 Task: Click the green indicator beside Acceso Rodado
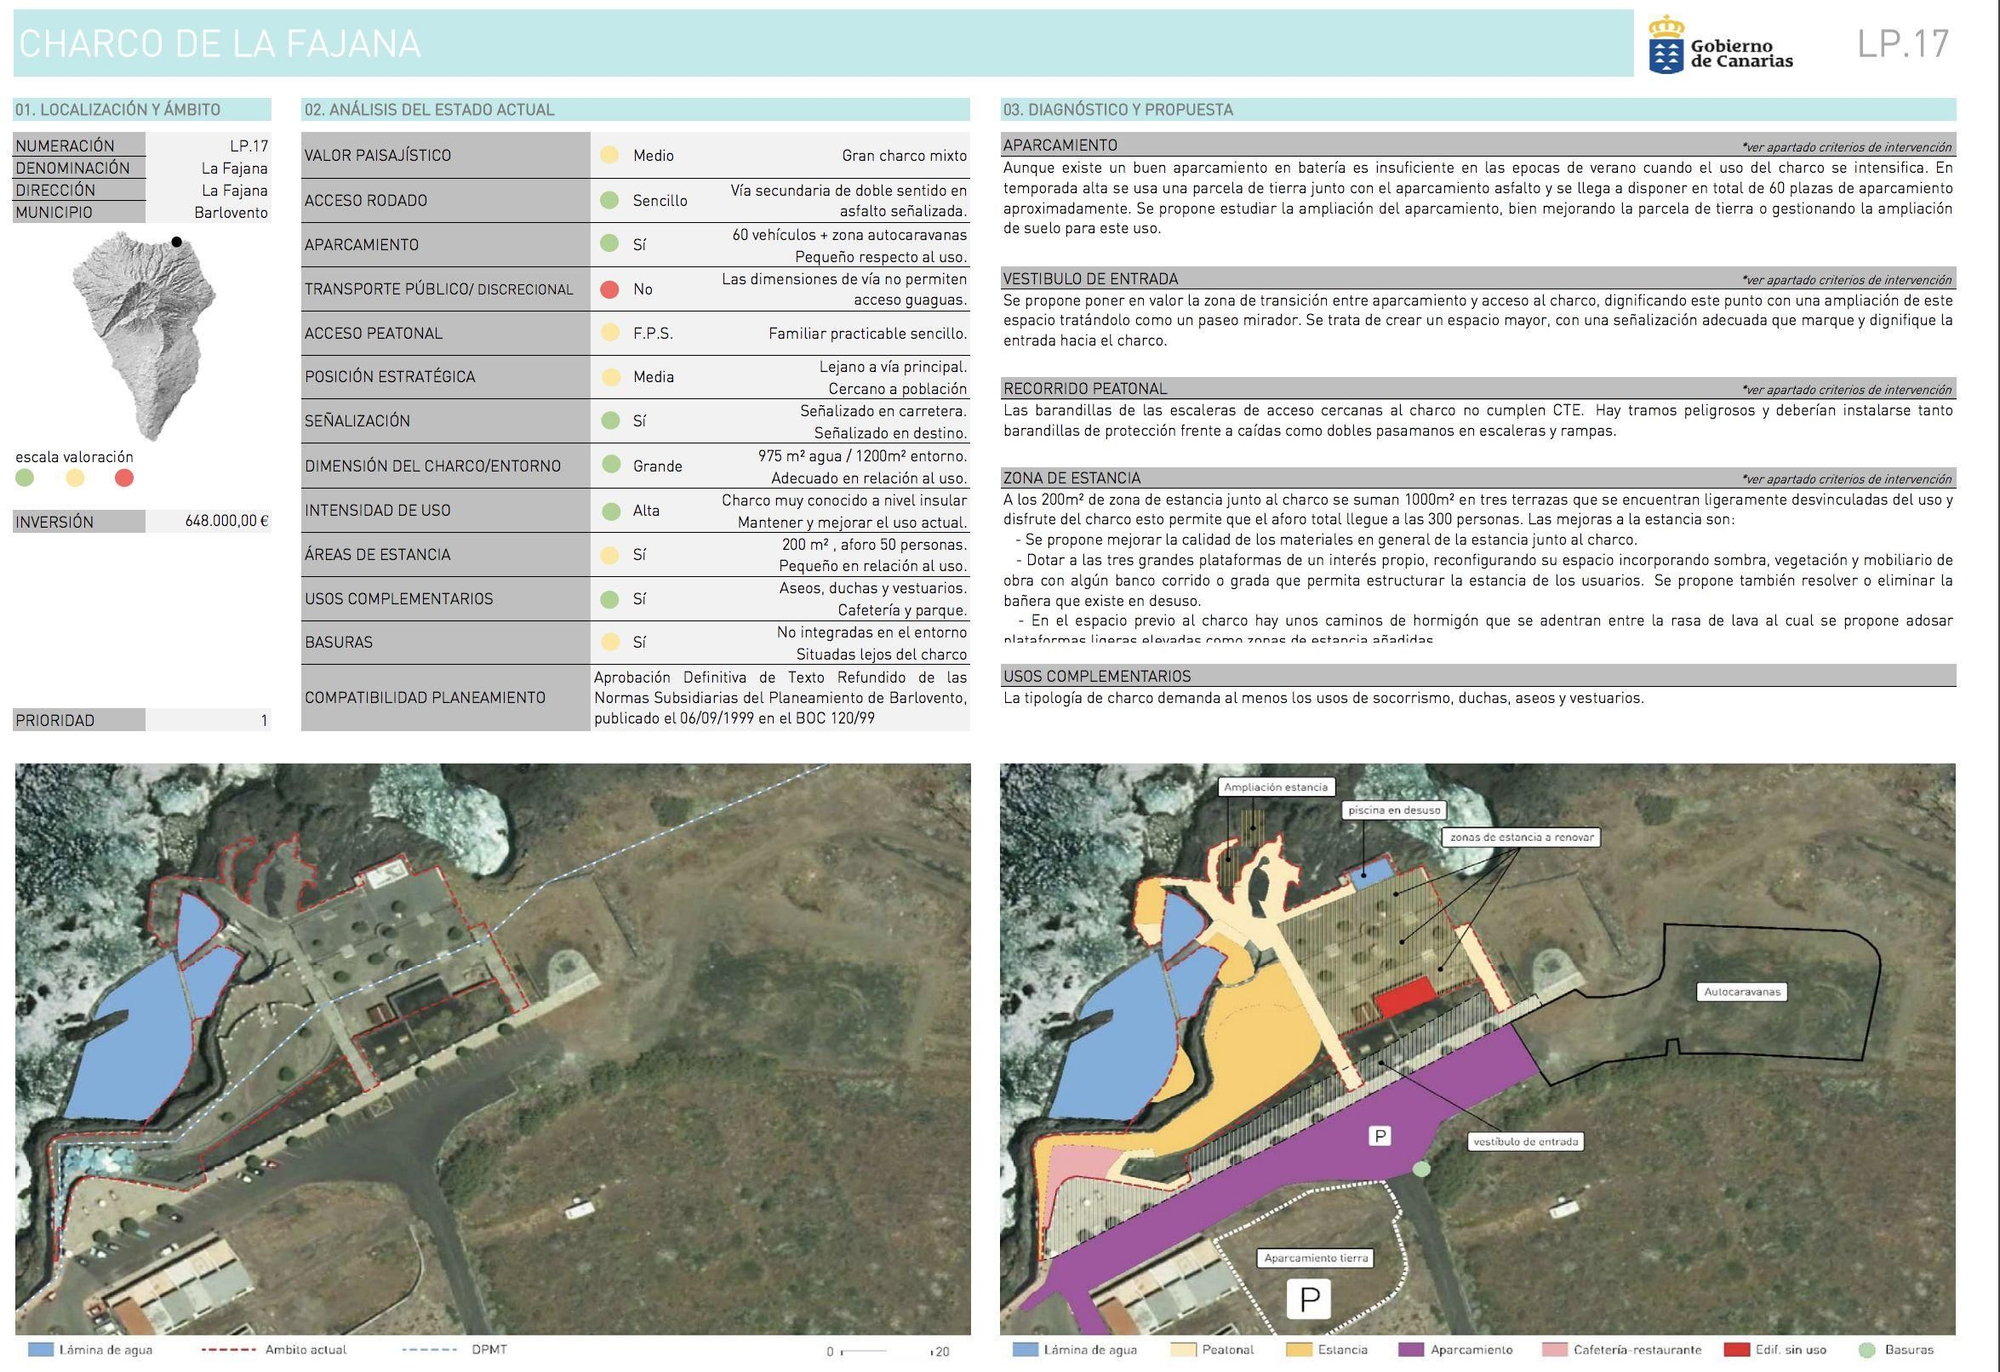point(609,200)
